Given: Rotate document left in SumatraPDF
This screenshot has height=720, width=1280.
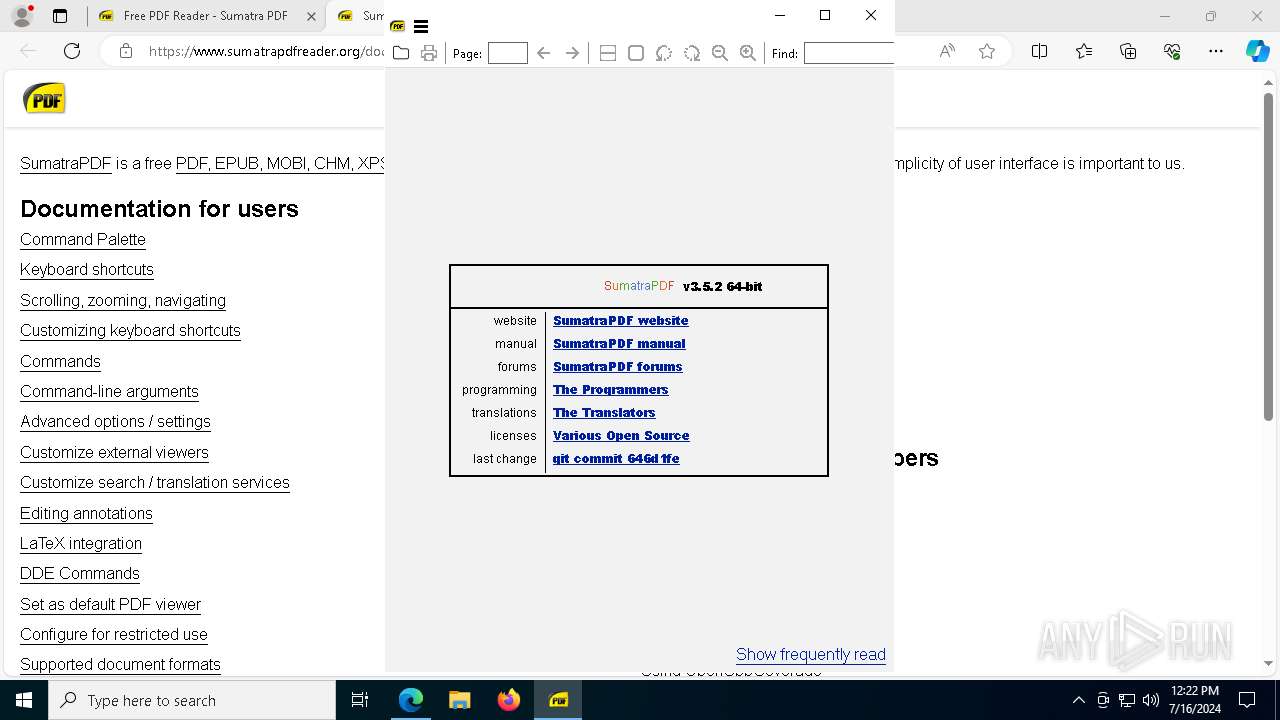Looking at the screenshot, I should tap(664, 53).
